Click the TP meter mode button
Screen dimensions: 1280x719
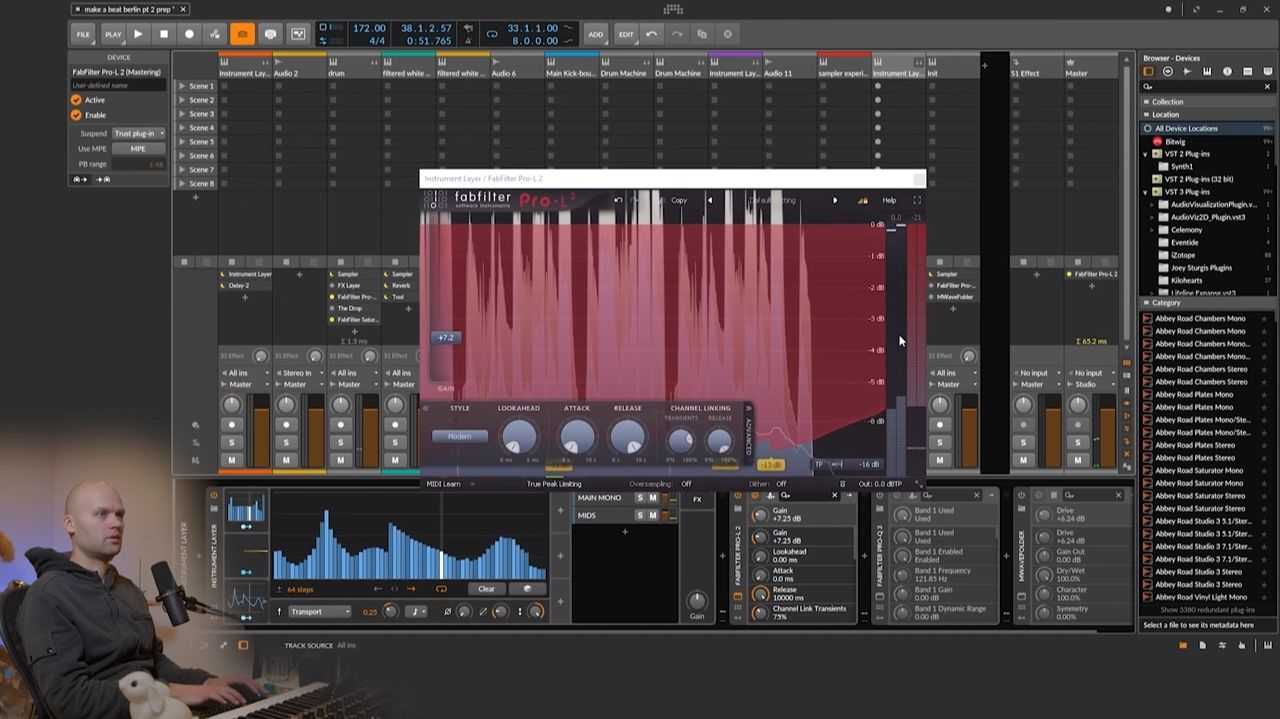pos(819,464)
